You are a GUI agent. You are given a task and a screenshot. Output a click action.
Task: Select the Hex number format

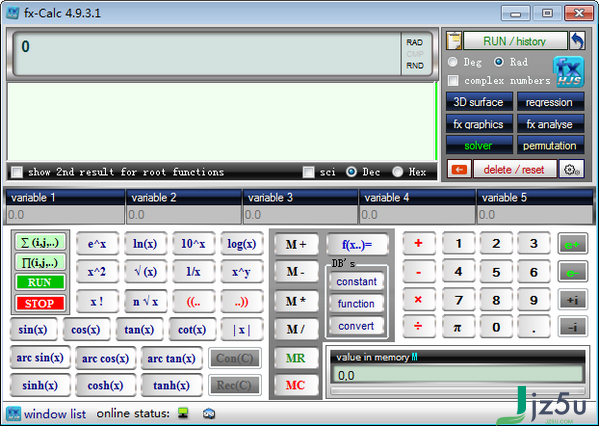[397, 172]
